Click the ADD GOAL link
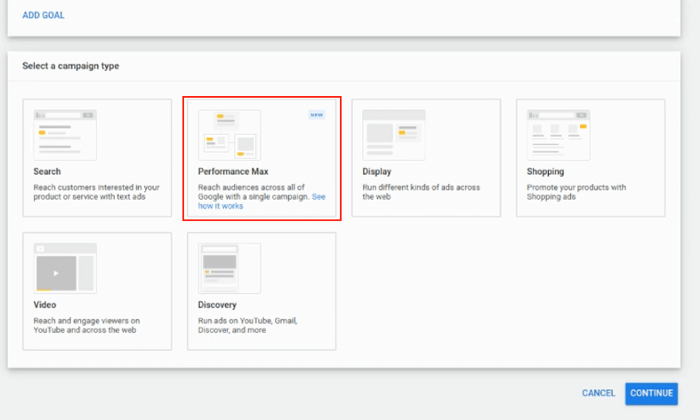The height and width of the screenshot is (420, 700). tap(44, 16)
